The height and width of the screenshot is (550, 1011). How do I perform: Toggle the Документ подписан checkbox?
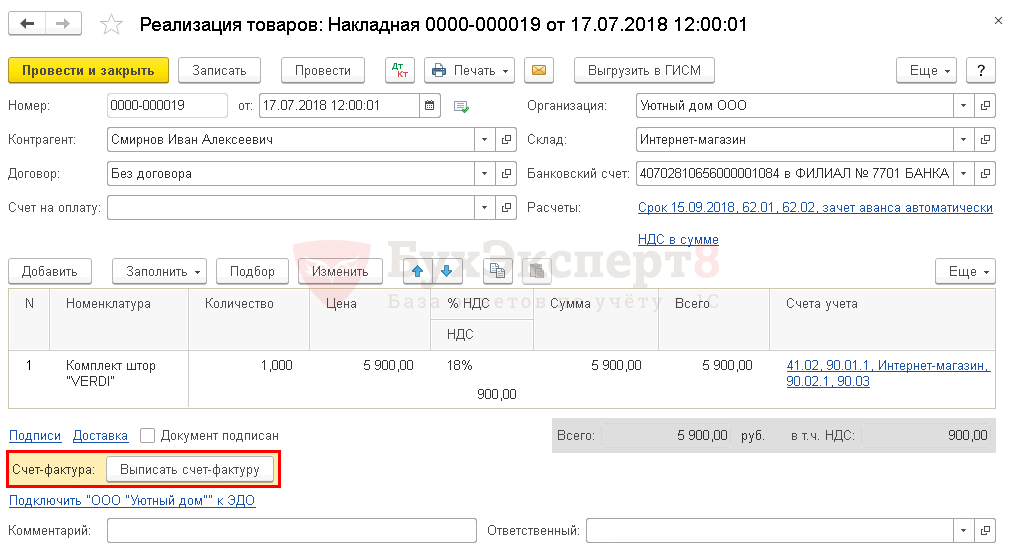[x=148, y=436]
